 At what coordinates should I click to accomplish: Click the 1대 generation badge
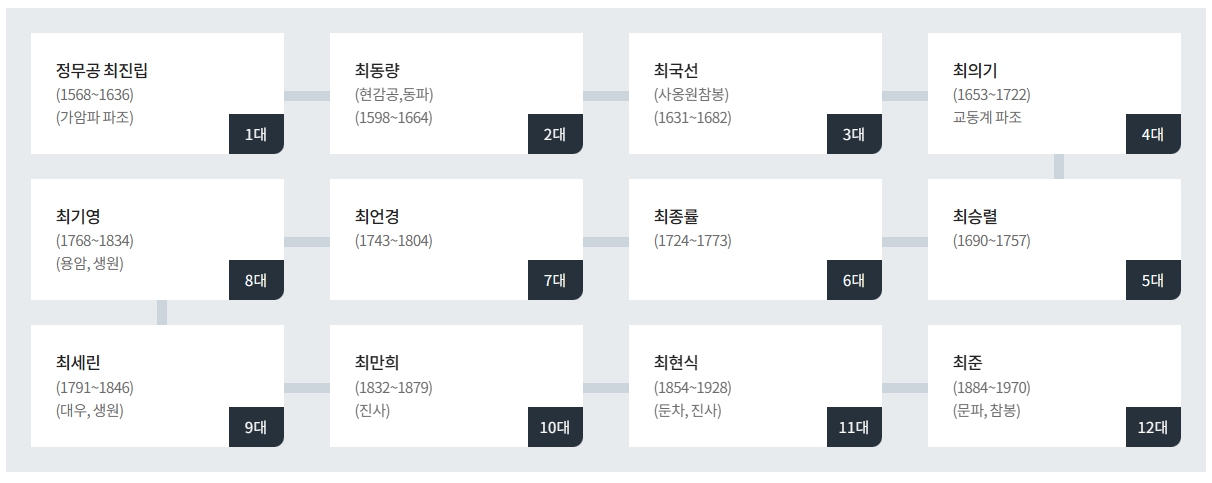point(256,134)
